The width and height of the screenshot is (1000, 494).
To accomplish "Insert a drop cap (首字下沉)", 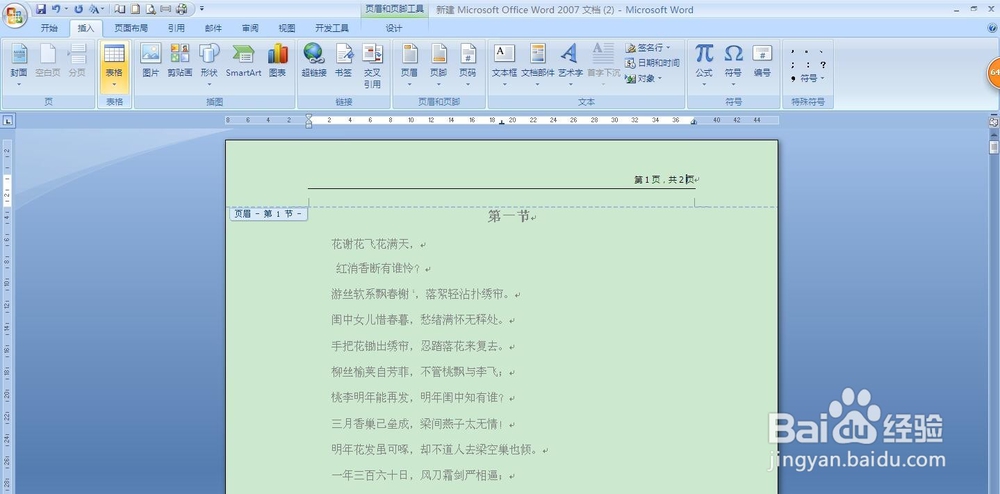I will [603, 65].
